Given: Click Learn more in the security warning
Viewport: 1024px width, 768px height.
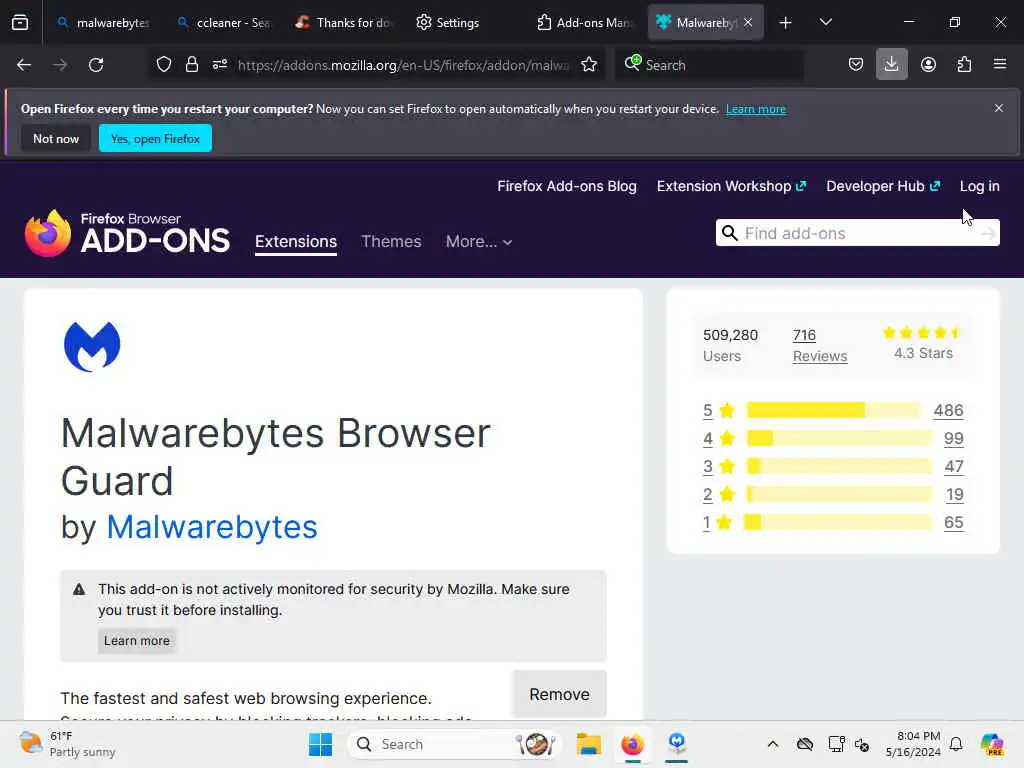Looking at the screenshot, I should coord(136,641).
